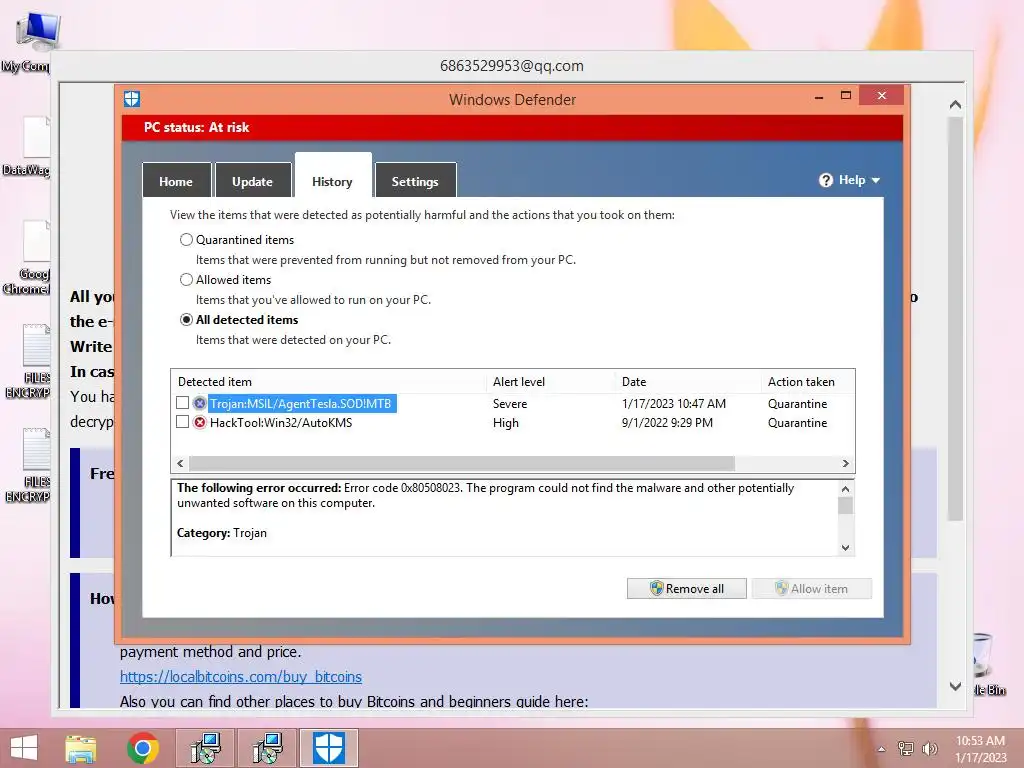Click the network tray icon

(906, 748)
